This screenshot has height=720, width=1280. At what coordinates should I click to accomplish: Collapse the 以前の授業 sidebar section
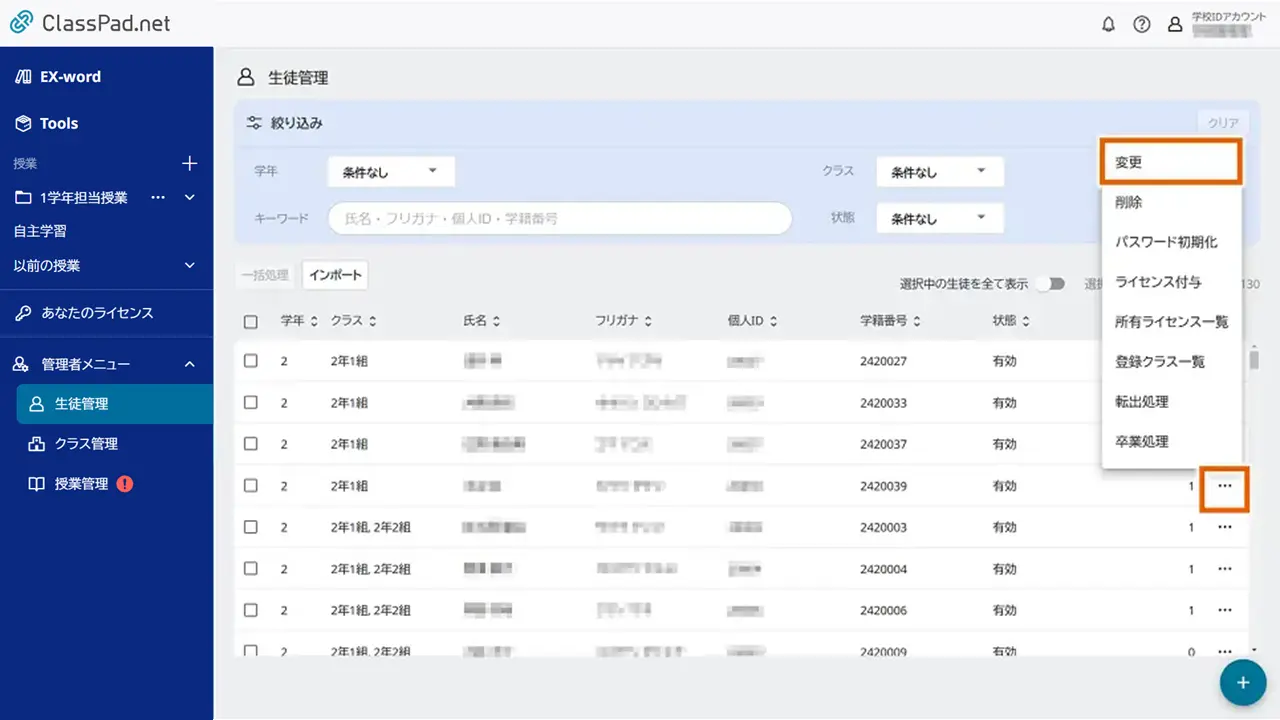(x=192, y=267)
